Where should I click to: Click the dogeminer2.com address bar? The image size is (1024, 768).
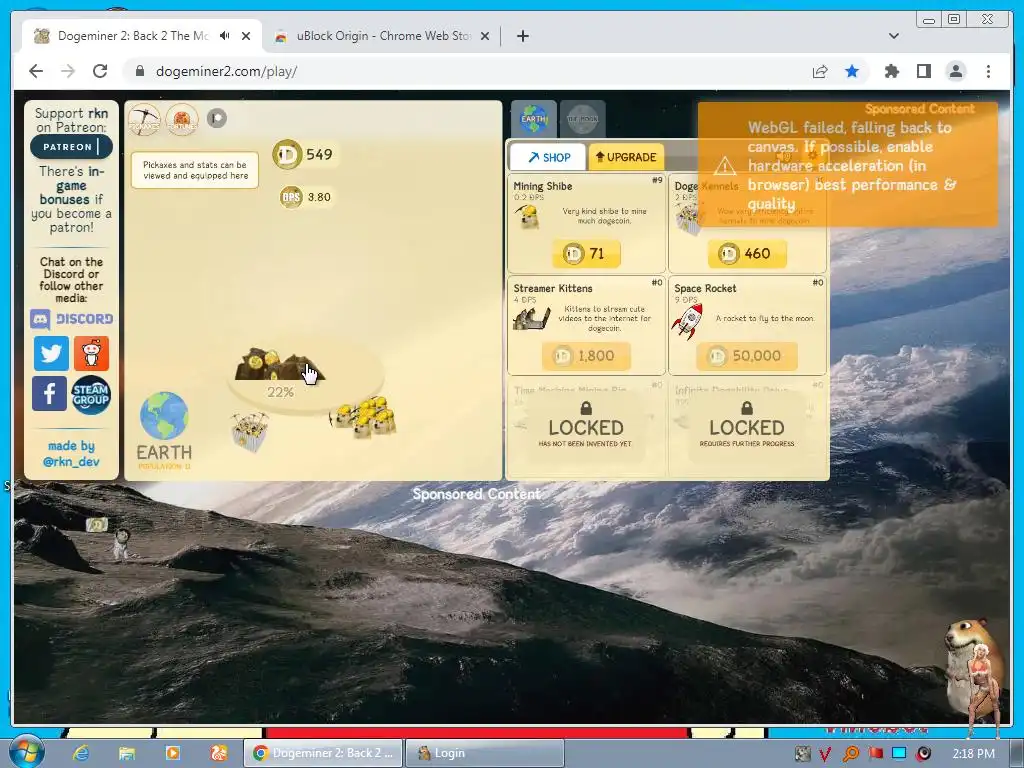(464, 71)
